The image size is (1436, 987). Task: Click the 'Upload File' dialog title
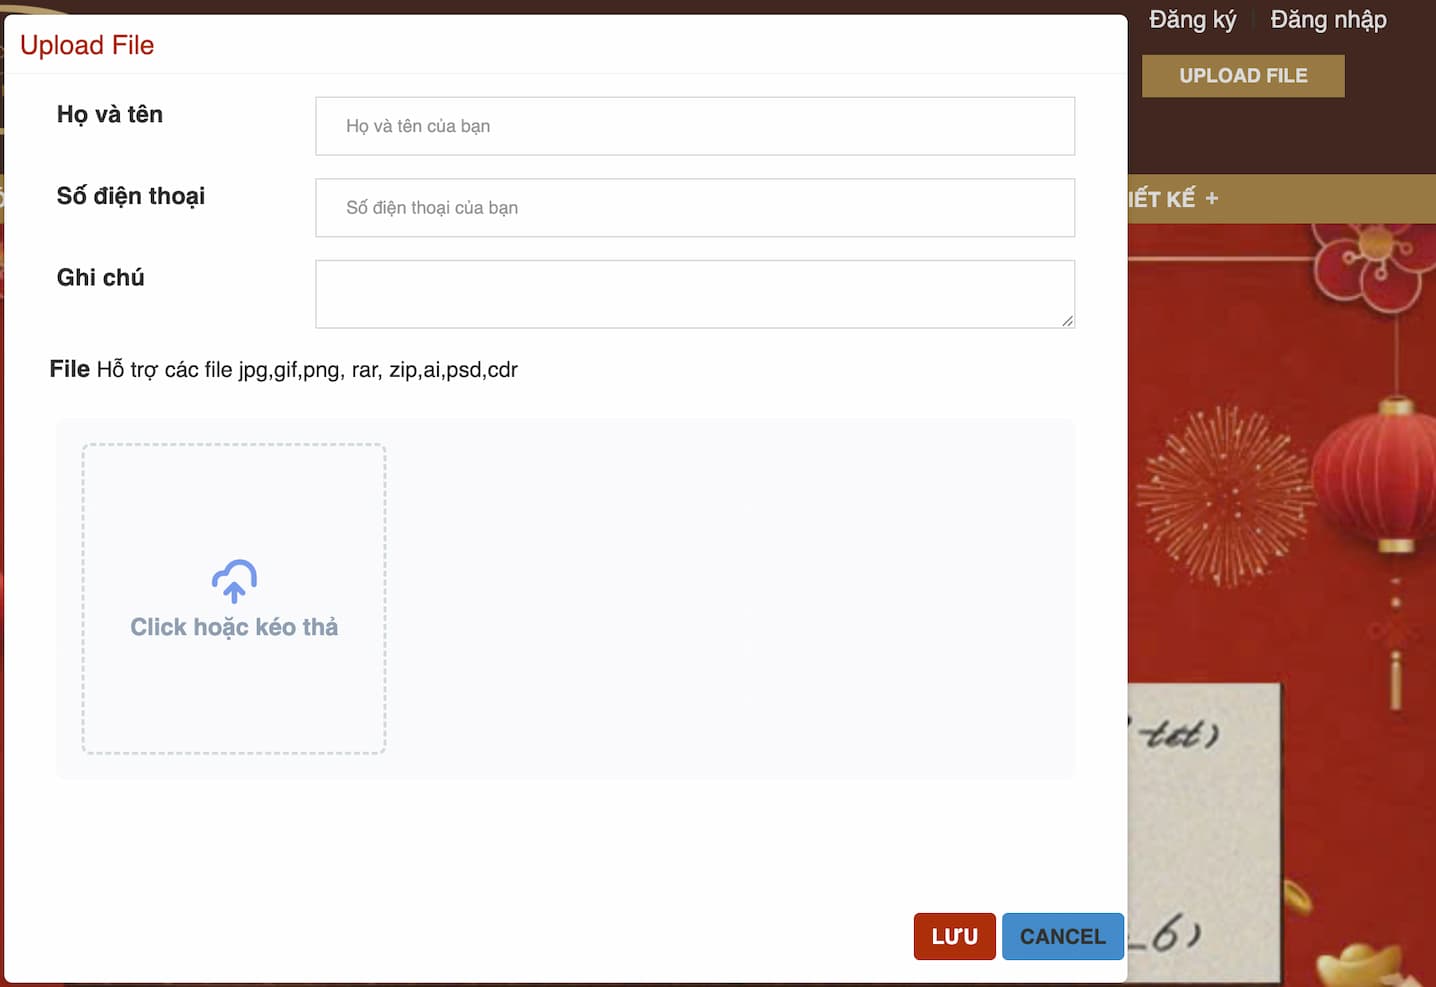(x=87, y=46)
